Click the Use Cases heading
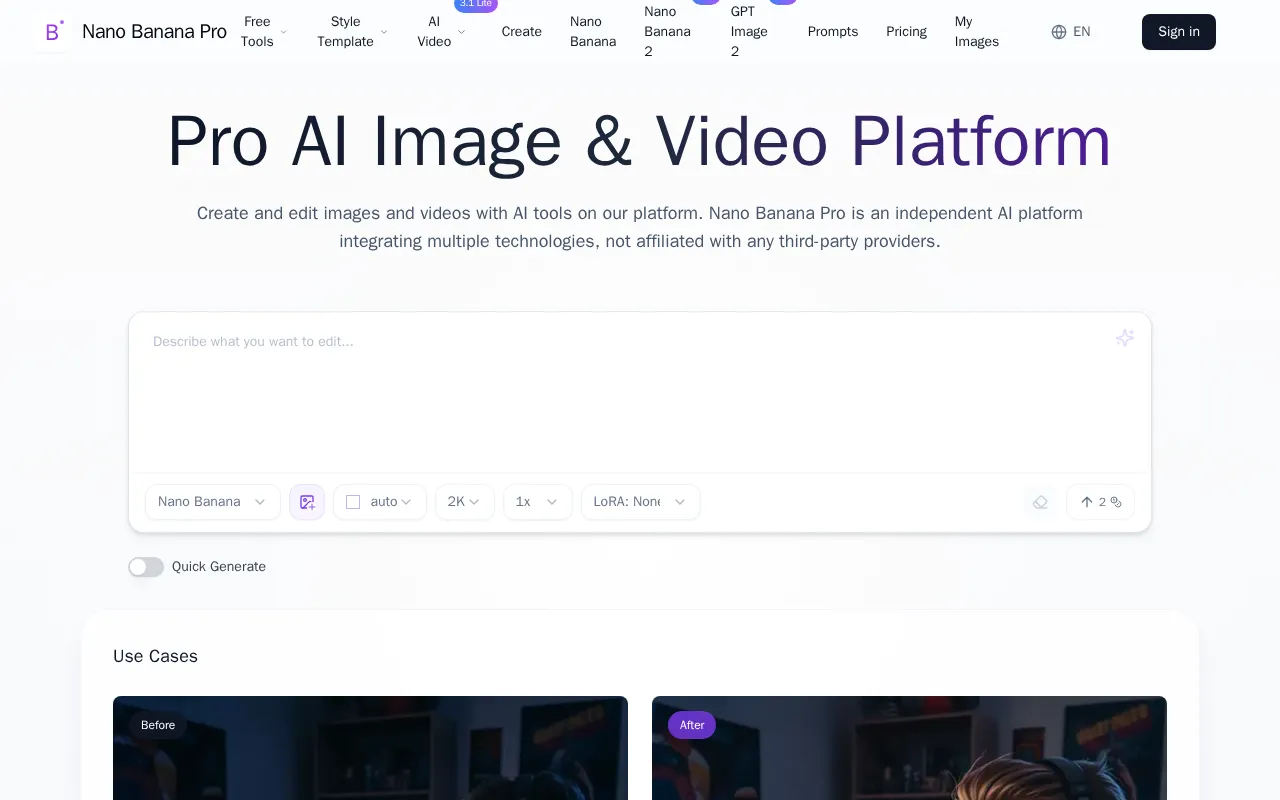 pos(155,656)
